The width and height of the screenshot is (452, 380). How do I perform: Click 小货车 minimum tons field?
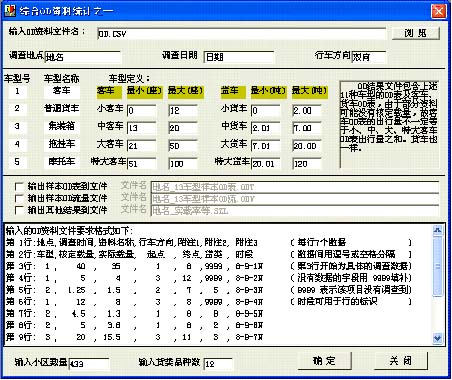tap(265, 111)
